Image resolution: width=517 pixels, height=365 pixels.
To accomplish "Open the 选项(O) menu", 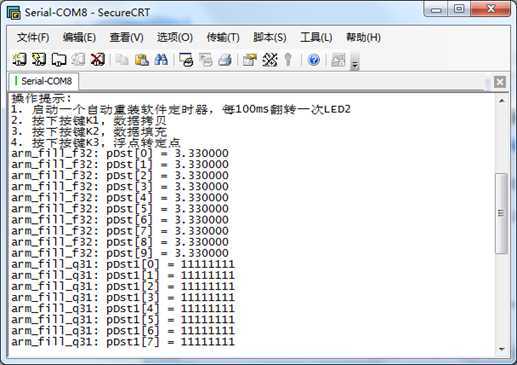I will [x=175, y=37].
